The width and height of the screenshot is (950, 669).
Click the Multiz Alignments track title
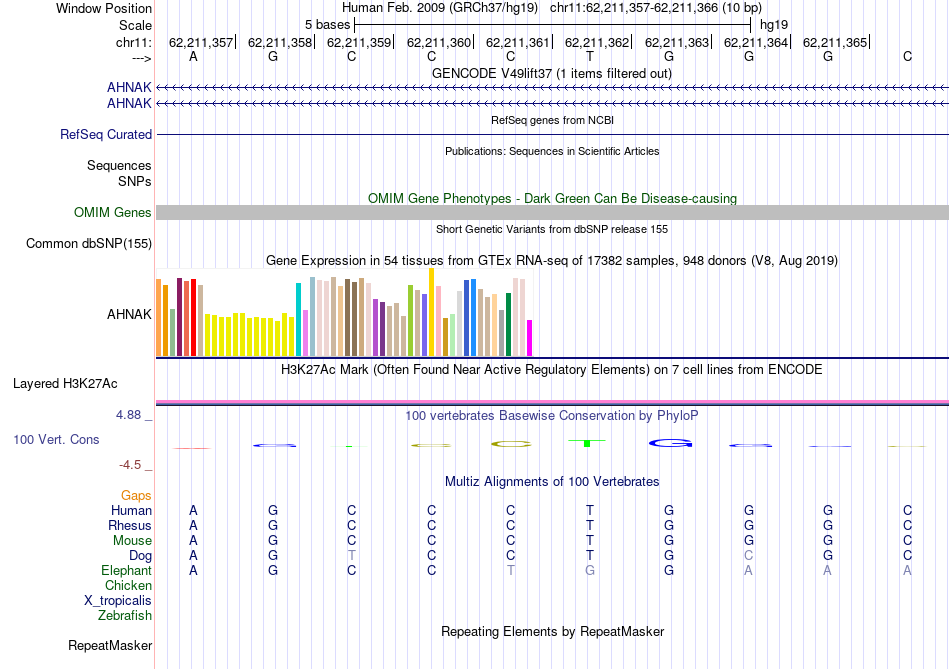[551, 482]
